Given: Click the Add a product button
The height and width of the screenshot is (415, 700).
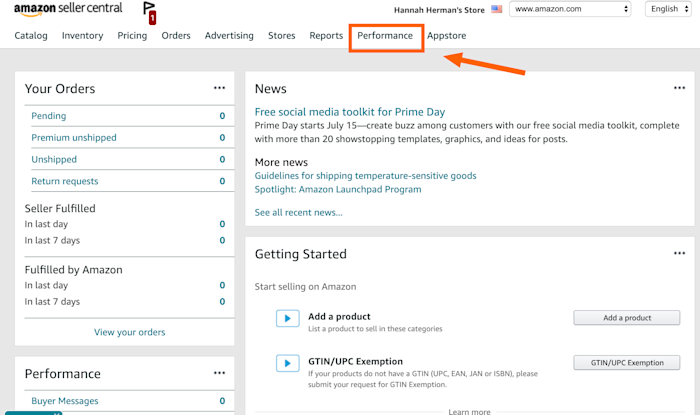Looking at the screenshot, I should (x=627, y=318).
